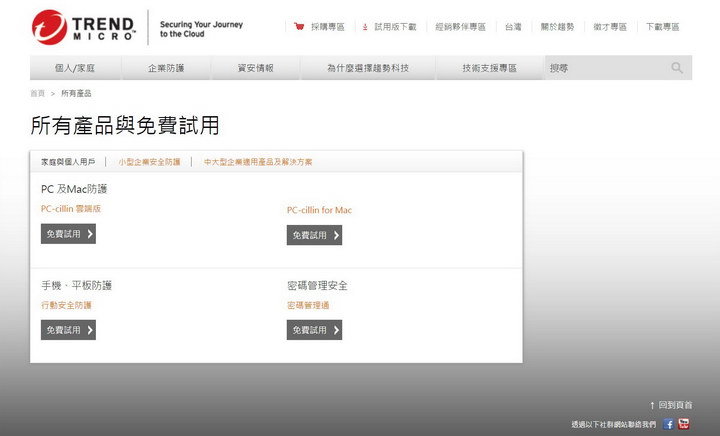Click 免費試用 button under 密碼管理通
The height and width of the screenshot is (436, 720).
coord(314,330)
